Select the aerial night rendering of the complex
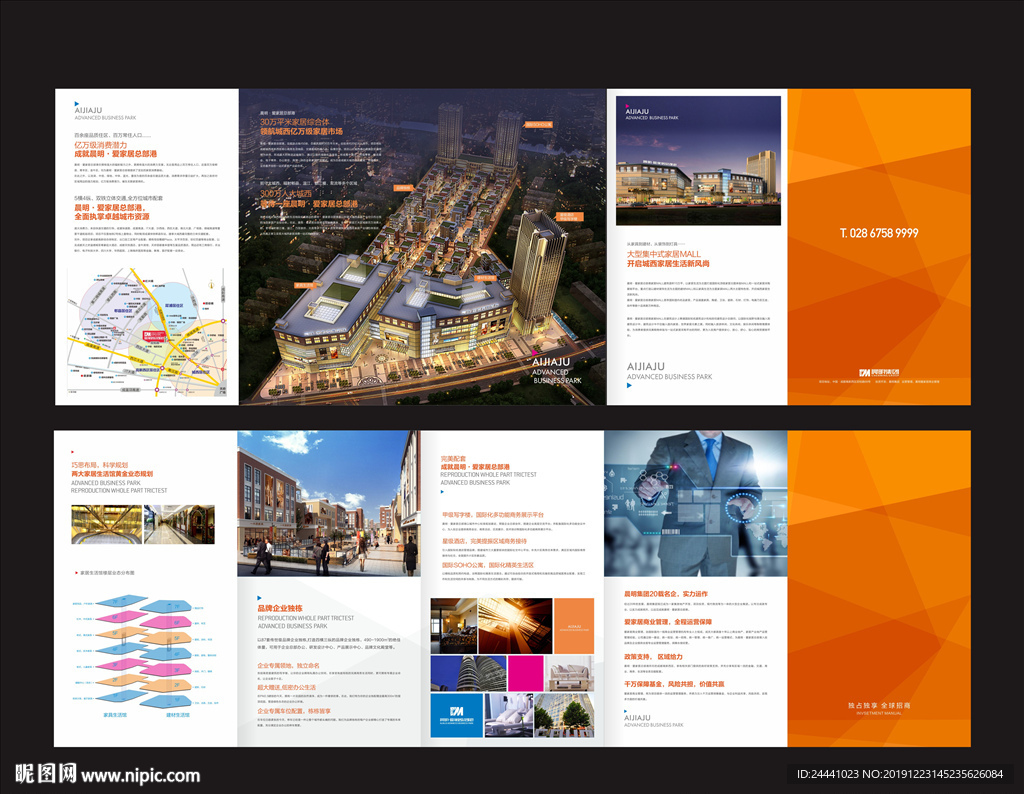Viewport: 1024px width, 794px height. coord(423,247)
